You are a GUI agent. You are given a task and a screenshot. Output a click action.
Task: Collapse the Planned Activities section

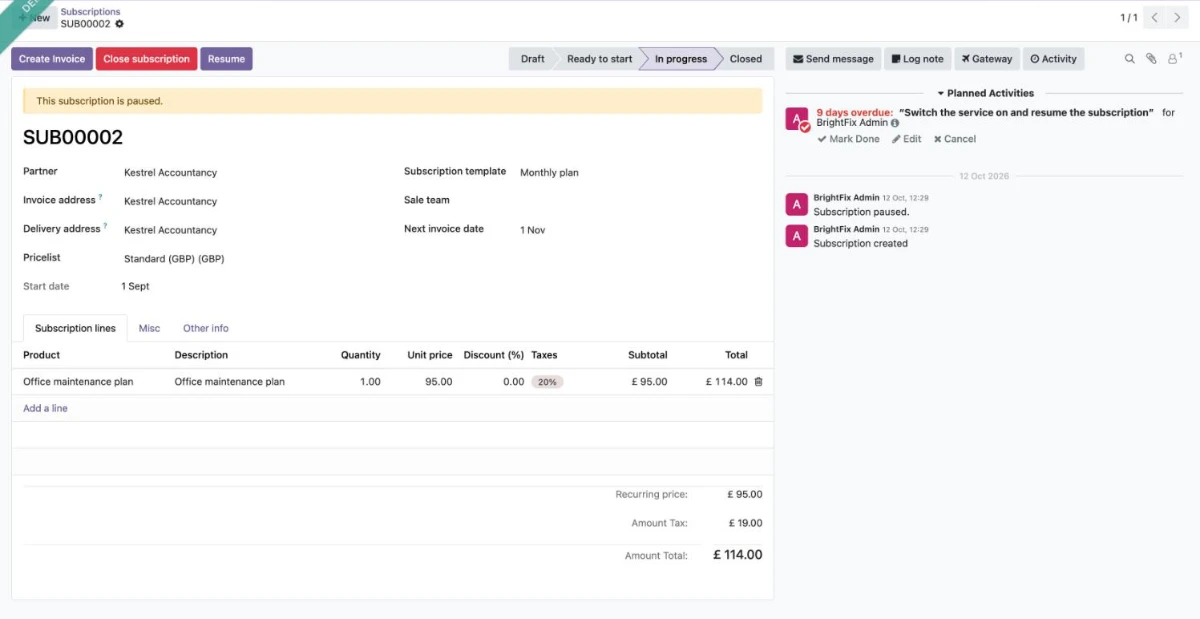[985, 93]
